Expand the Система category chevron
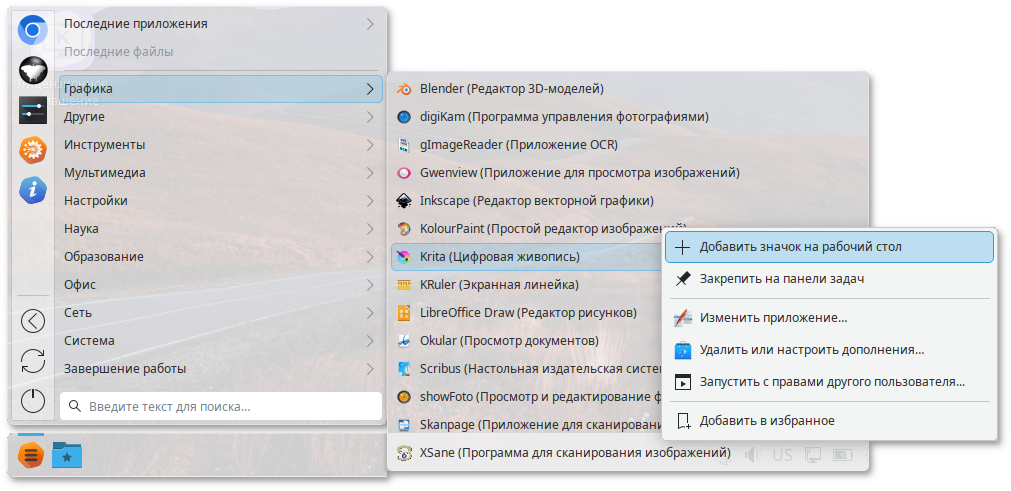This screenshot has height=491, width=1011. (x=370, y=341)
